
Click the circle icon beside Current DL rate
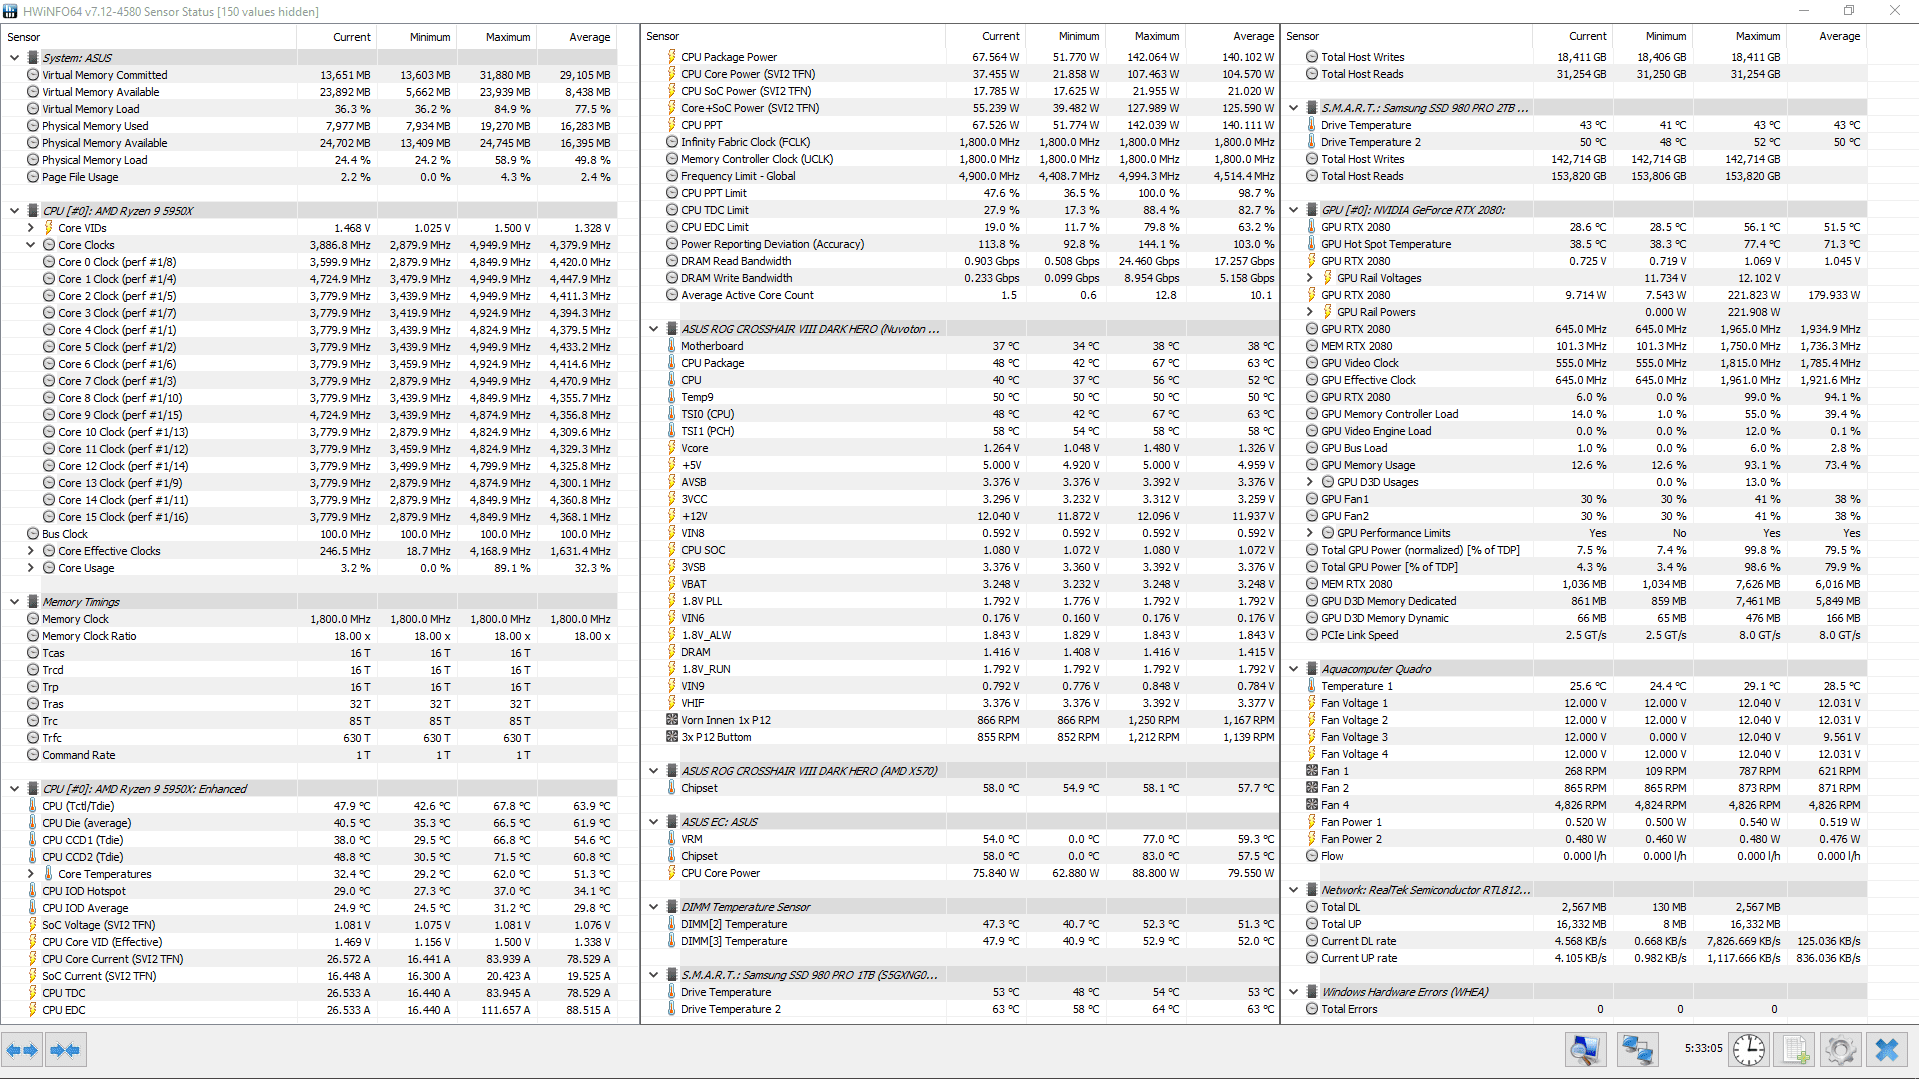tap(1312, 941)
